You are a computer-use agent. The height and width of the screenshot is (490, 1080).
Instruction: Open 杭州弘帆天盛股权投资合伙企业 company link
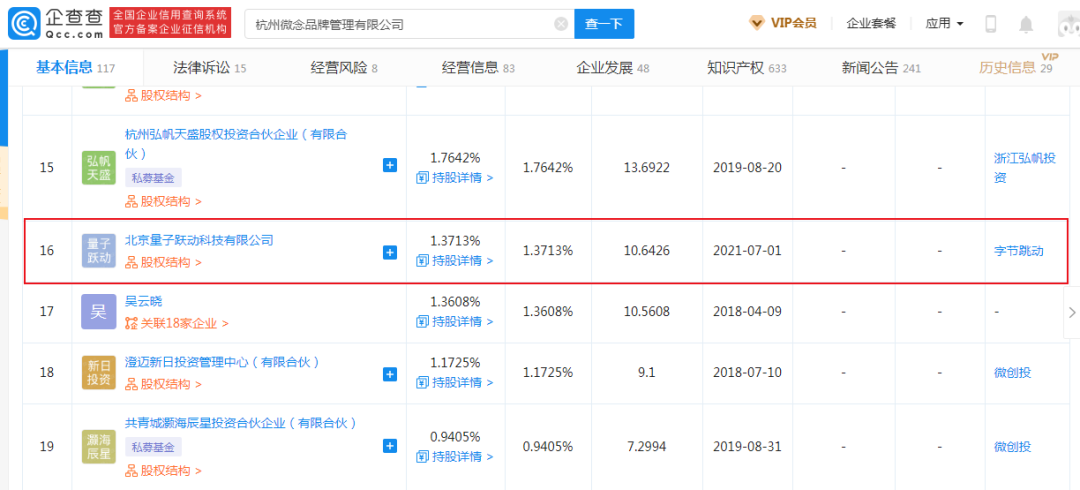[x=236, y=143]
